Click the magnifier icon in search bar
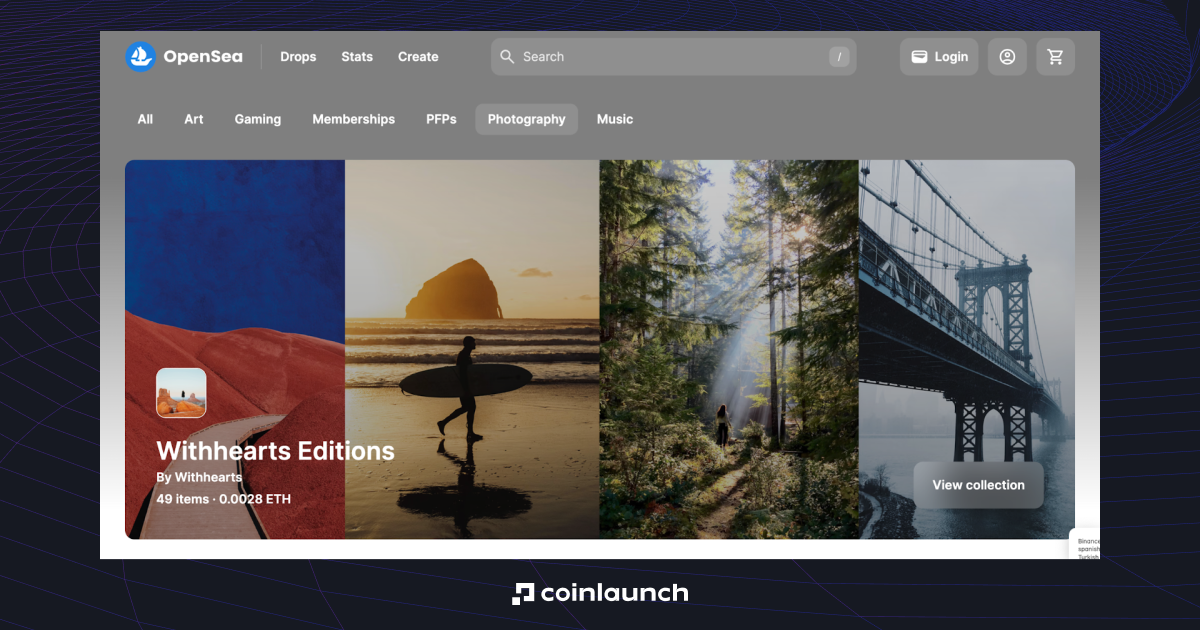Viewport: 1200px width, 630px height. point(507,57)
